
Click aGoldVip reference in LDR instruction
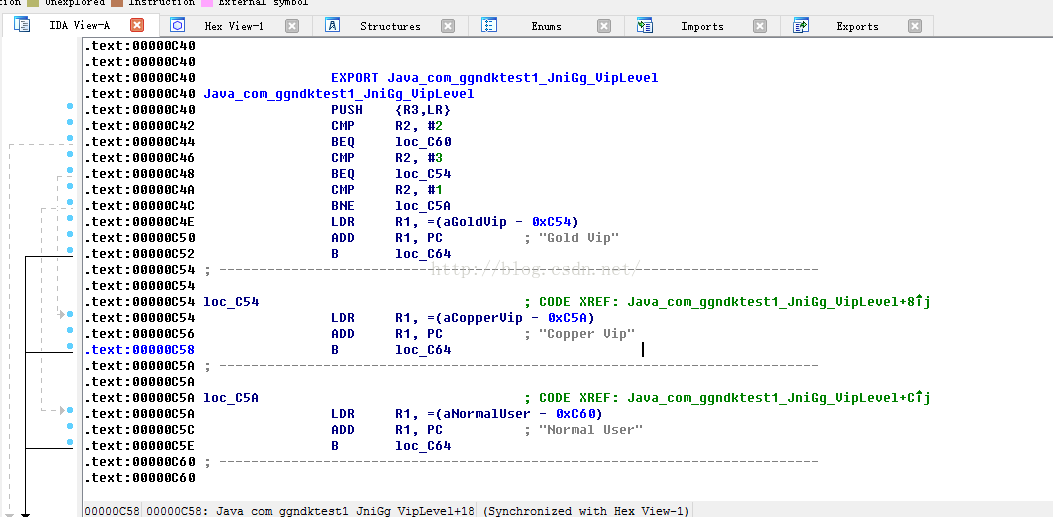click(474, 222)
